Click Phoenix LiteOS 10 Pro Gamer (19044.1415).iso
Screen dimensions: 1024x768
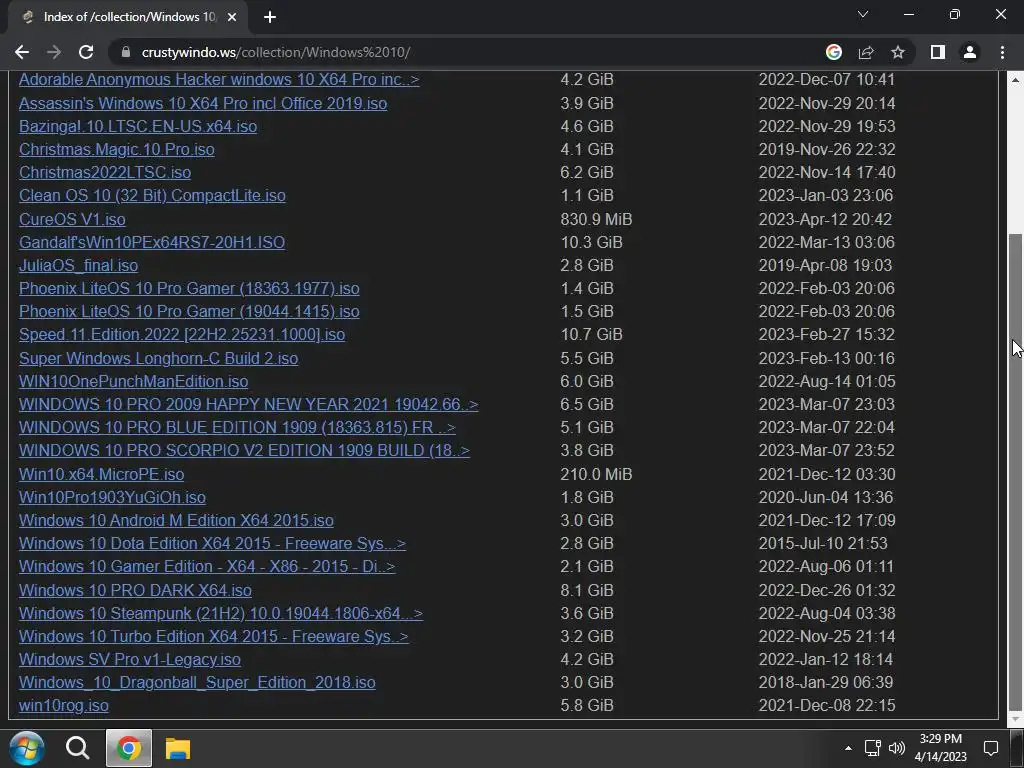[x=189, y=312]
